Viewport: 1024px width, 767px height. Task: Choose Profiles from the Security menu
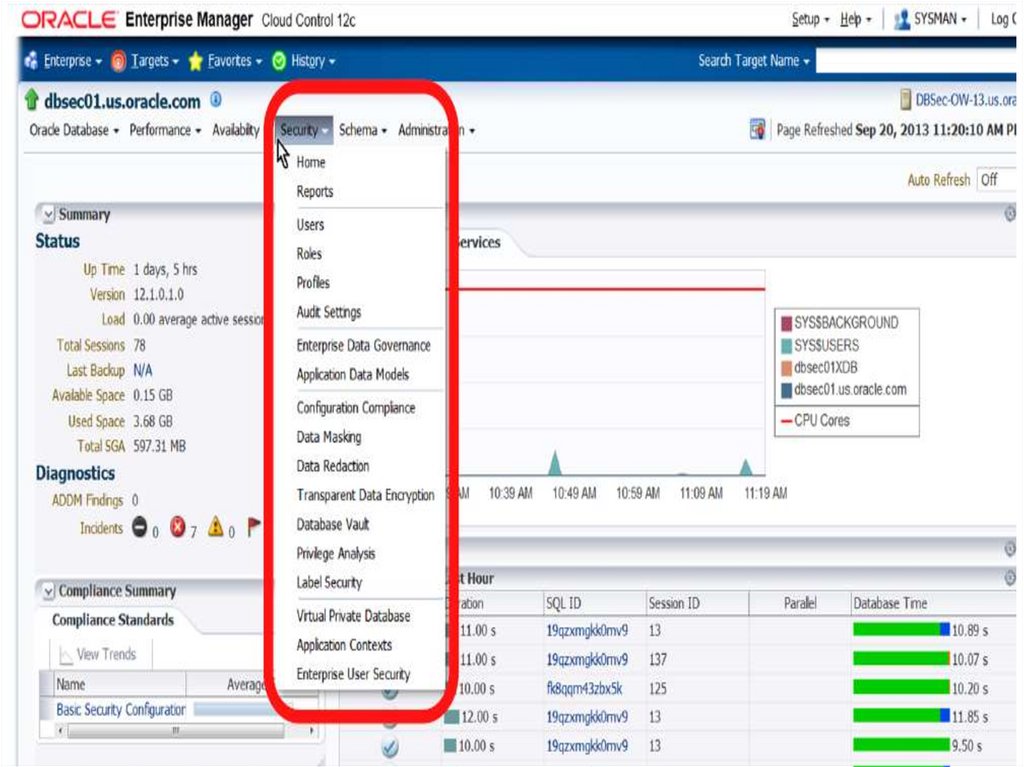313,283
